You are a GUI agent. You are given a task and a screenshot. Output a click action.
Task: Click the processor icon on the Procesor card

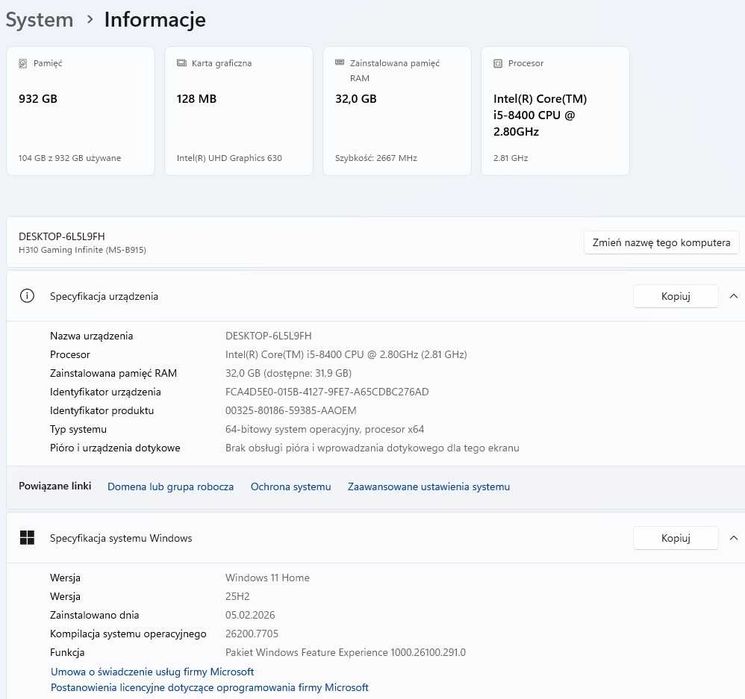[x=498, y=63]
